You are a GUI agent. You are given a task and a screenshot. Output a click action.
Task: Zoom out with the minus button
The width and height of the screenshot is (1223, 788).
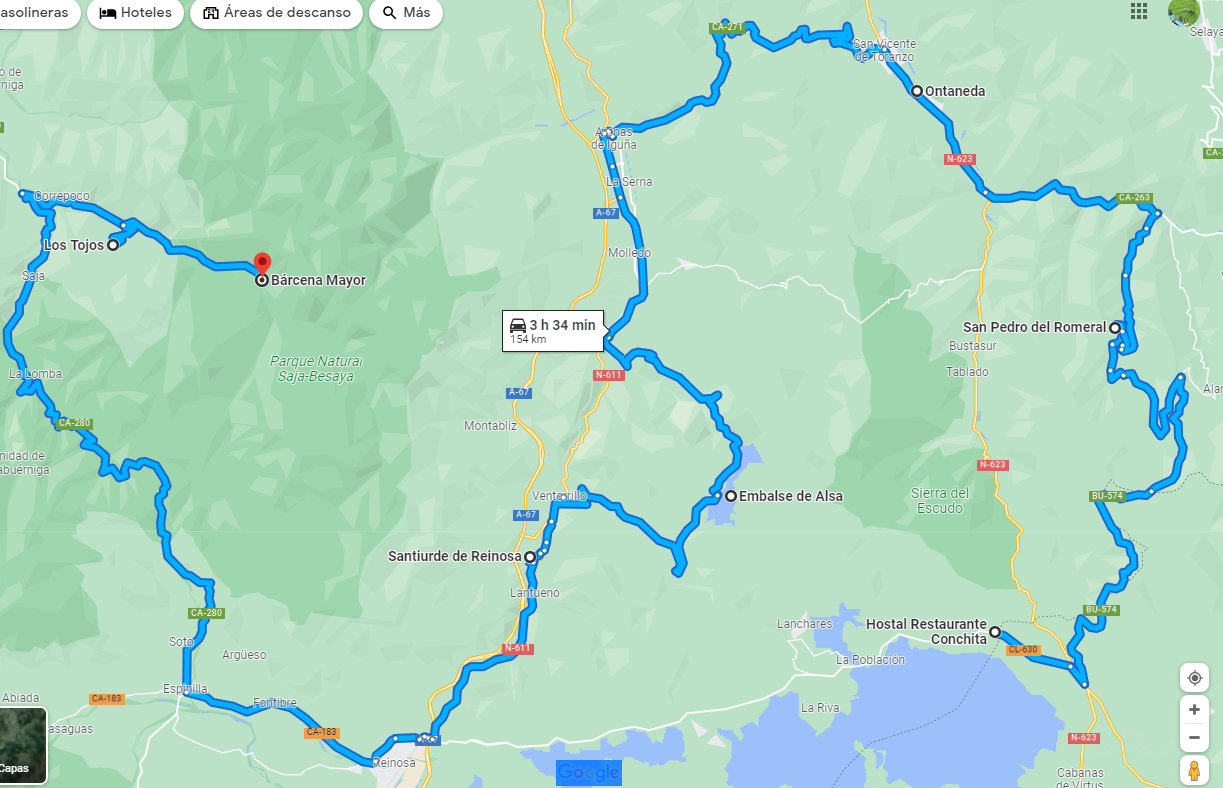1194,738
